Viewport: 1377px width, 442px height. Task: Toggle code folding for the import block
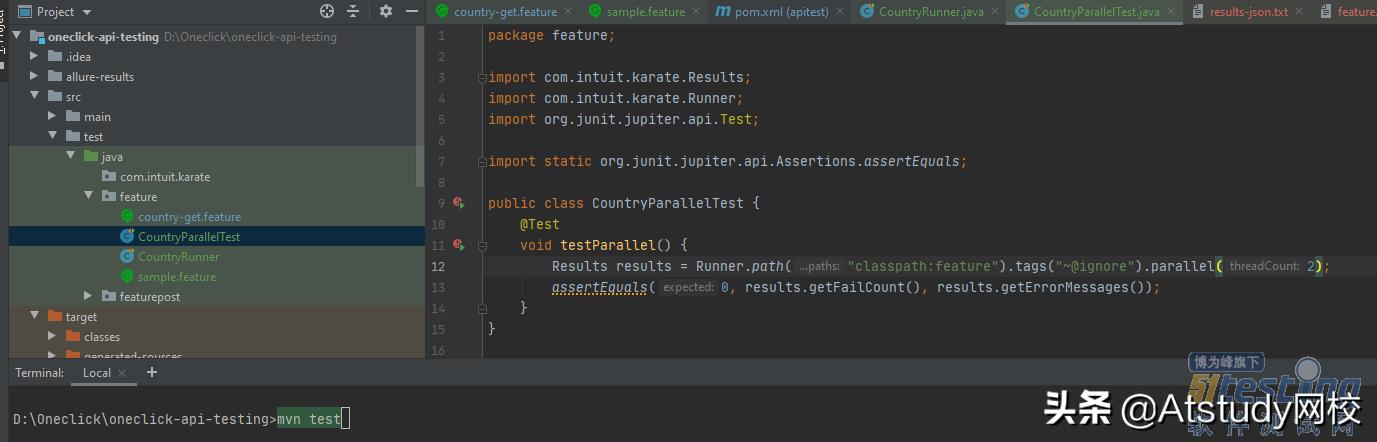482,77
